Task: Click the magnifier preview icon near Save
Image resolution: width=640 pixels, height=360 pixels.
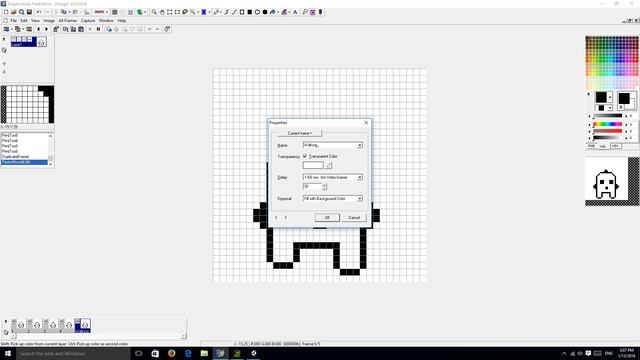Action: [x=21, y=12]
